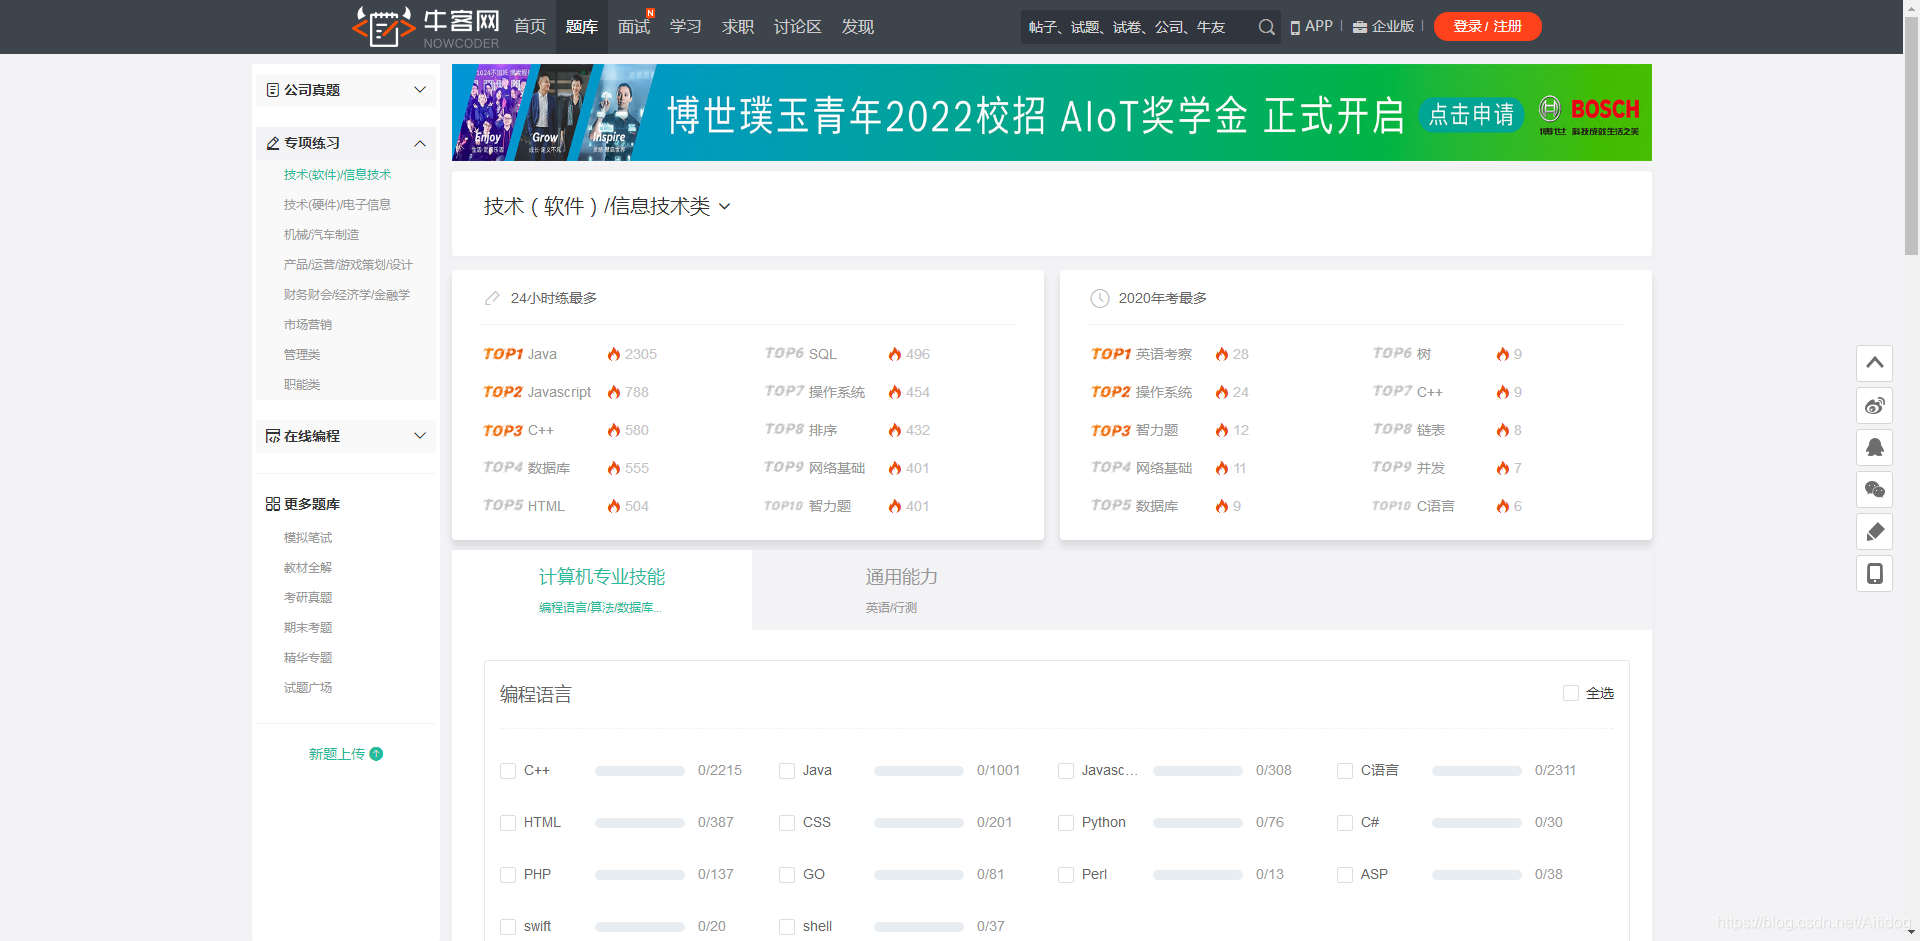Click the C++ progress bar
Image resolution: width=1920 pixels, height=941 pixels.
pos(640,771)
